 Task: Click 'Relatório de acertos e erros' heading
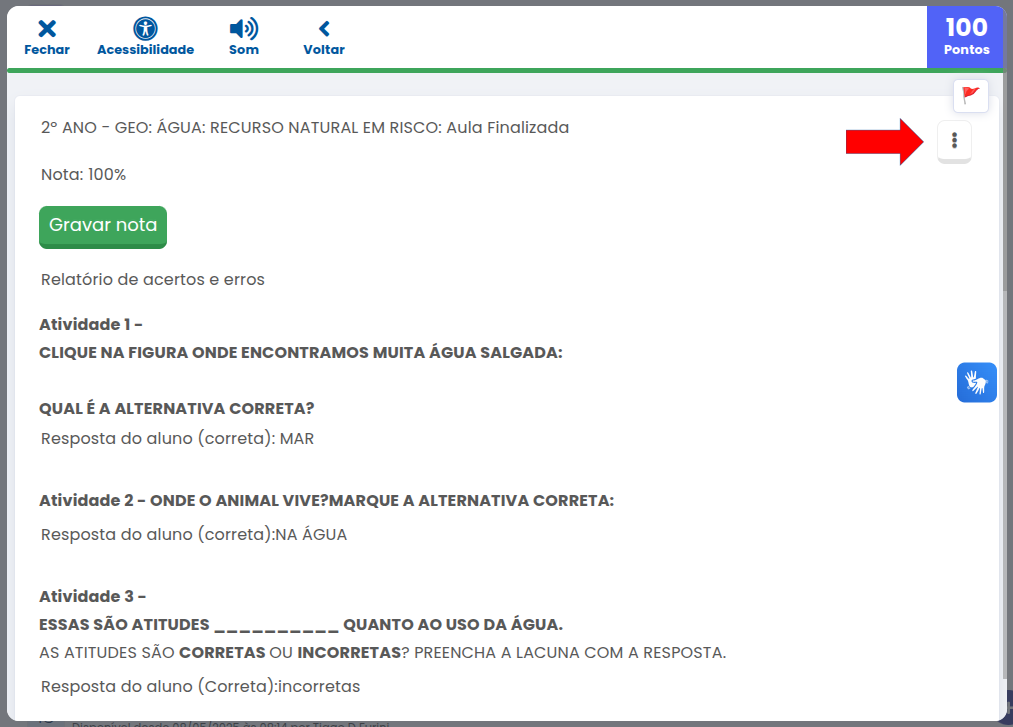153,280
